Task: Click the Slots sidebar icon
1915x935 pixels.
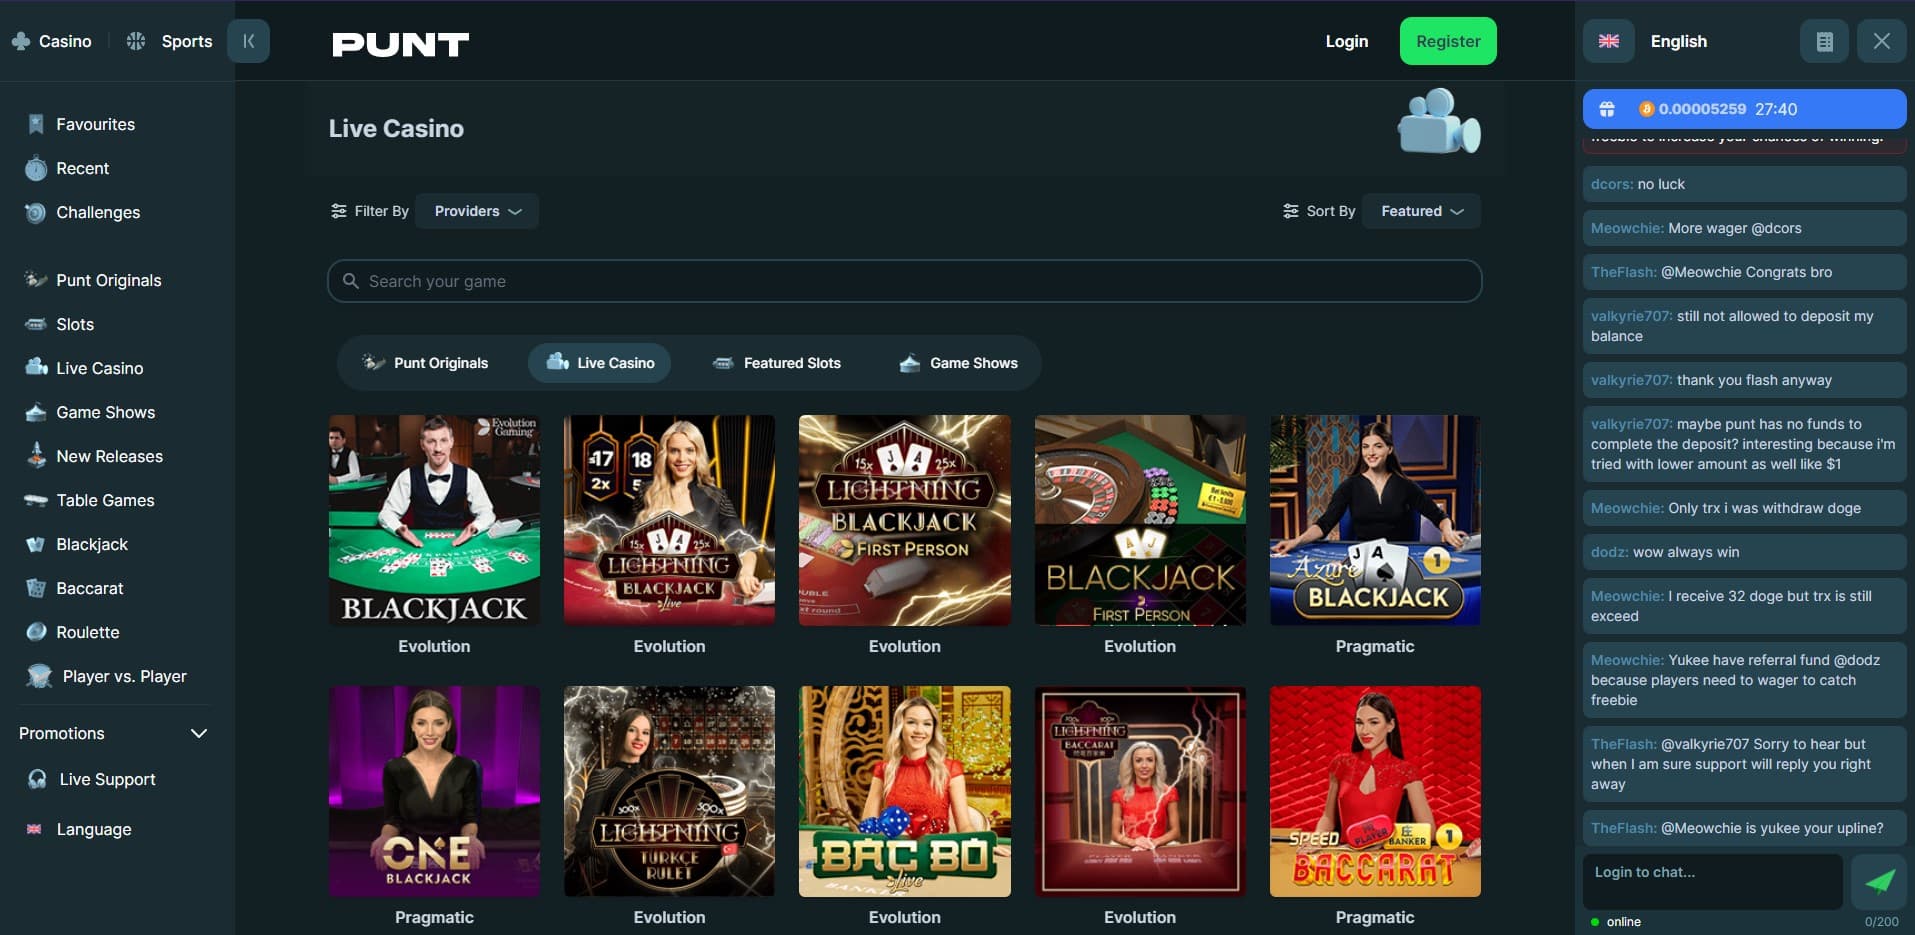Action: pos(36,324)
